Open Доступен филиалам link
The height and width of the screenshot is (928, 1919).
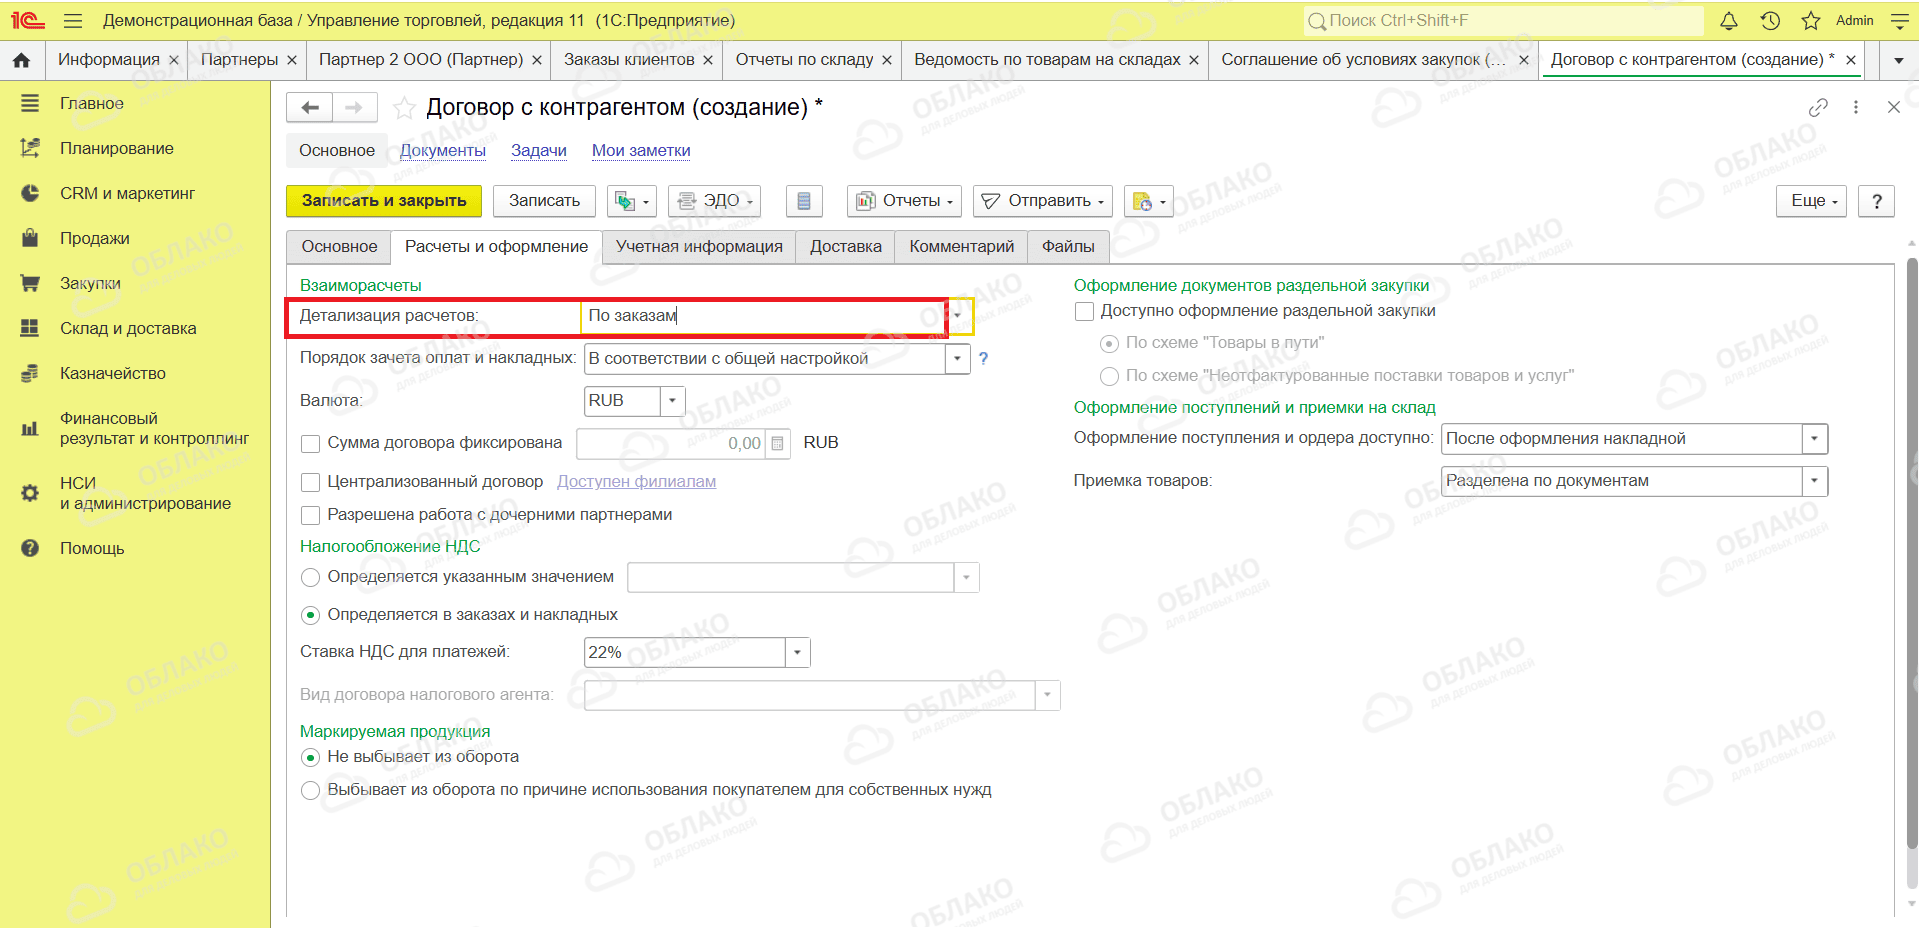(x=636, y=482)
